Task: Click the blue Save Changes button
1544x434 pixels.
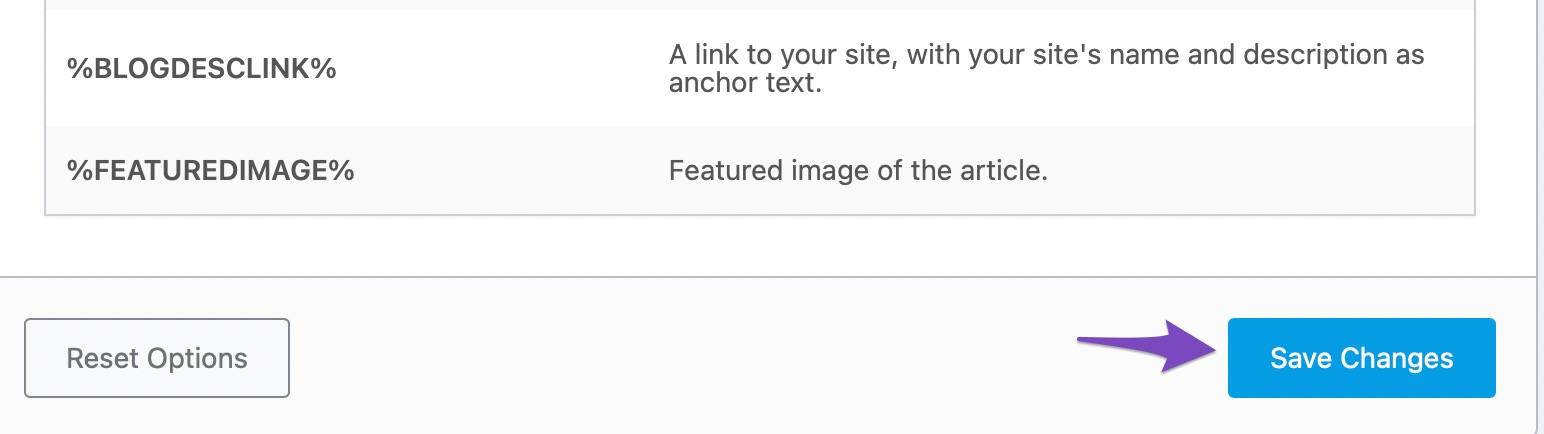Action: coord(1361,358)
